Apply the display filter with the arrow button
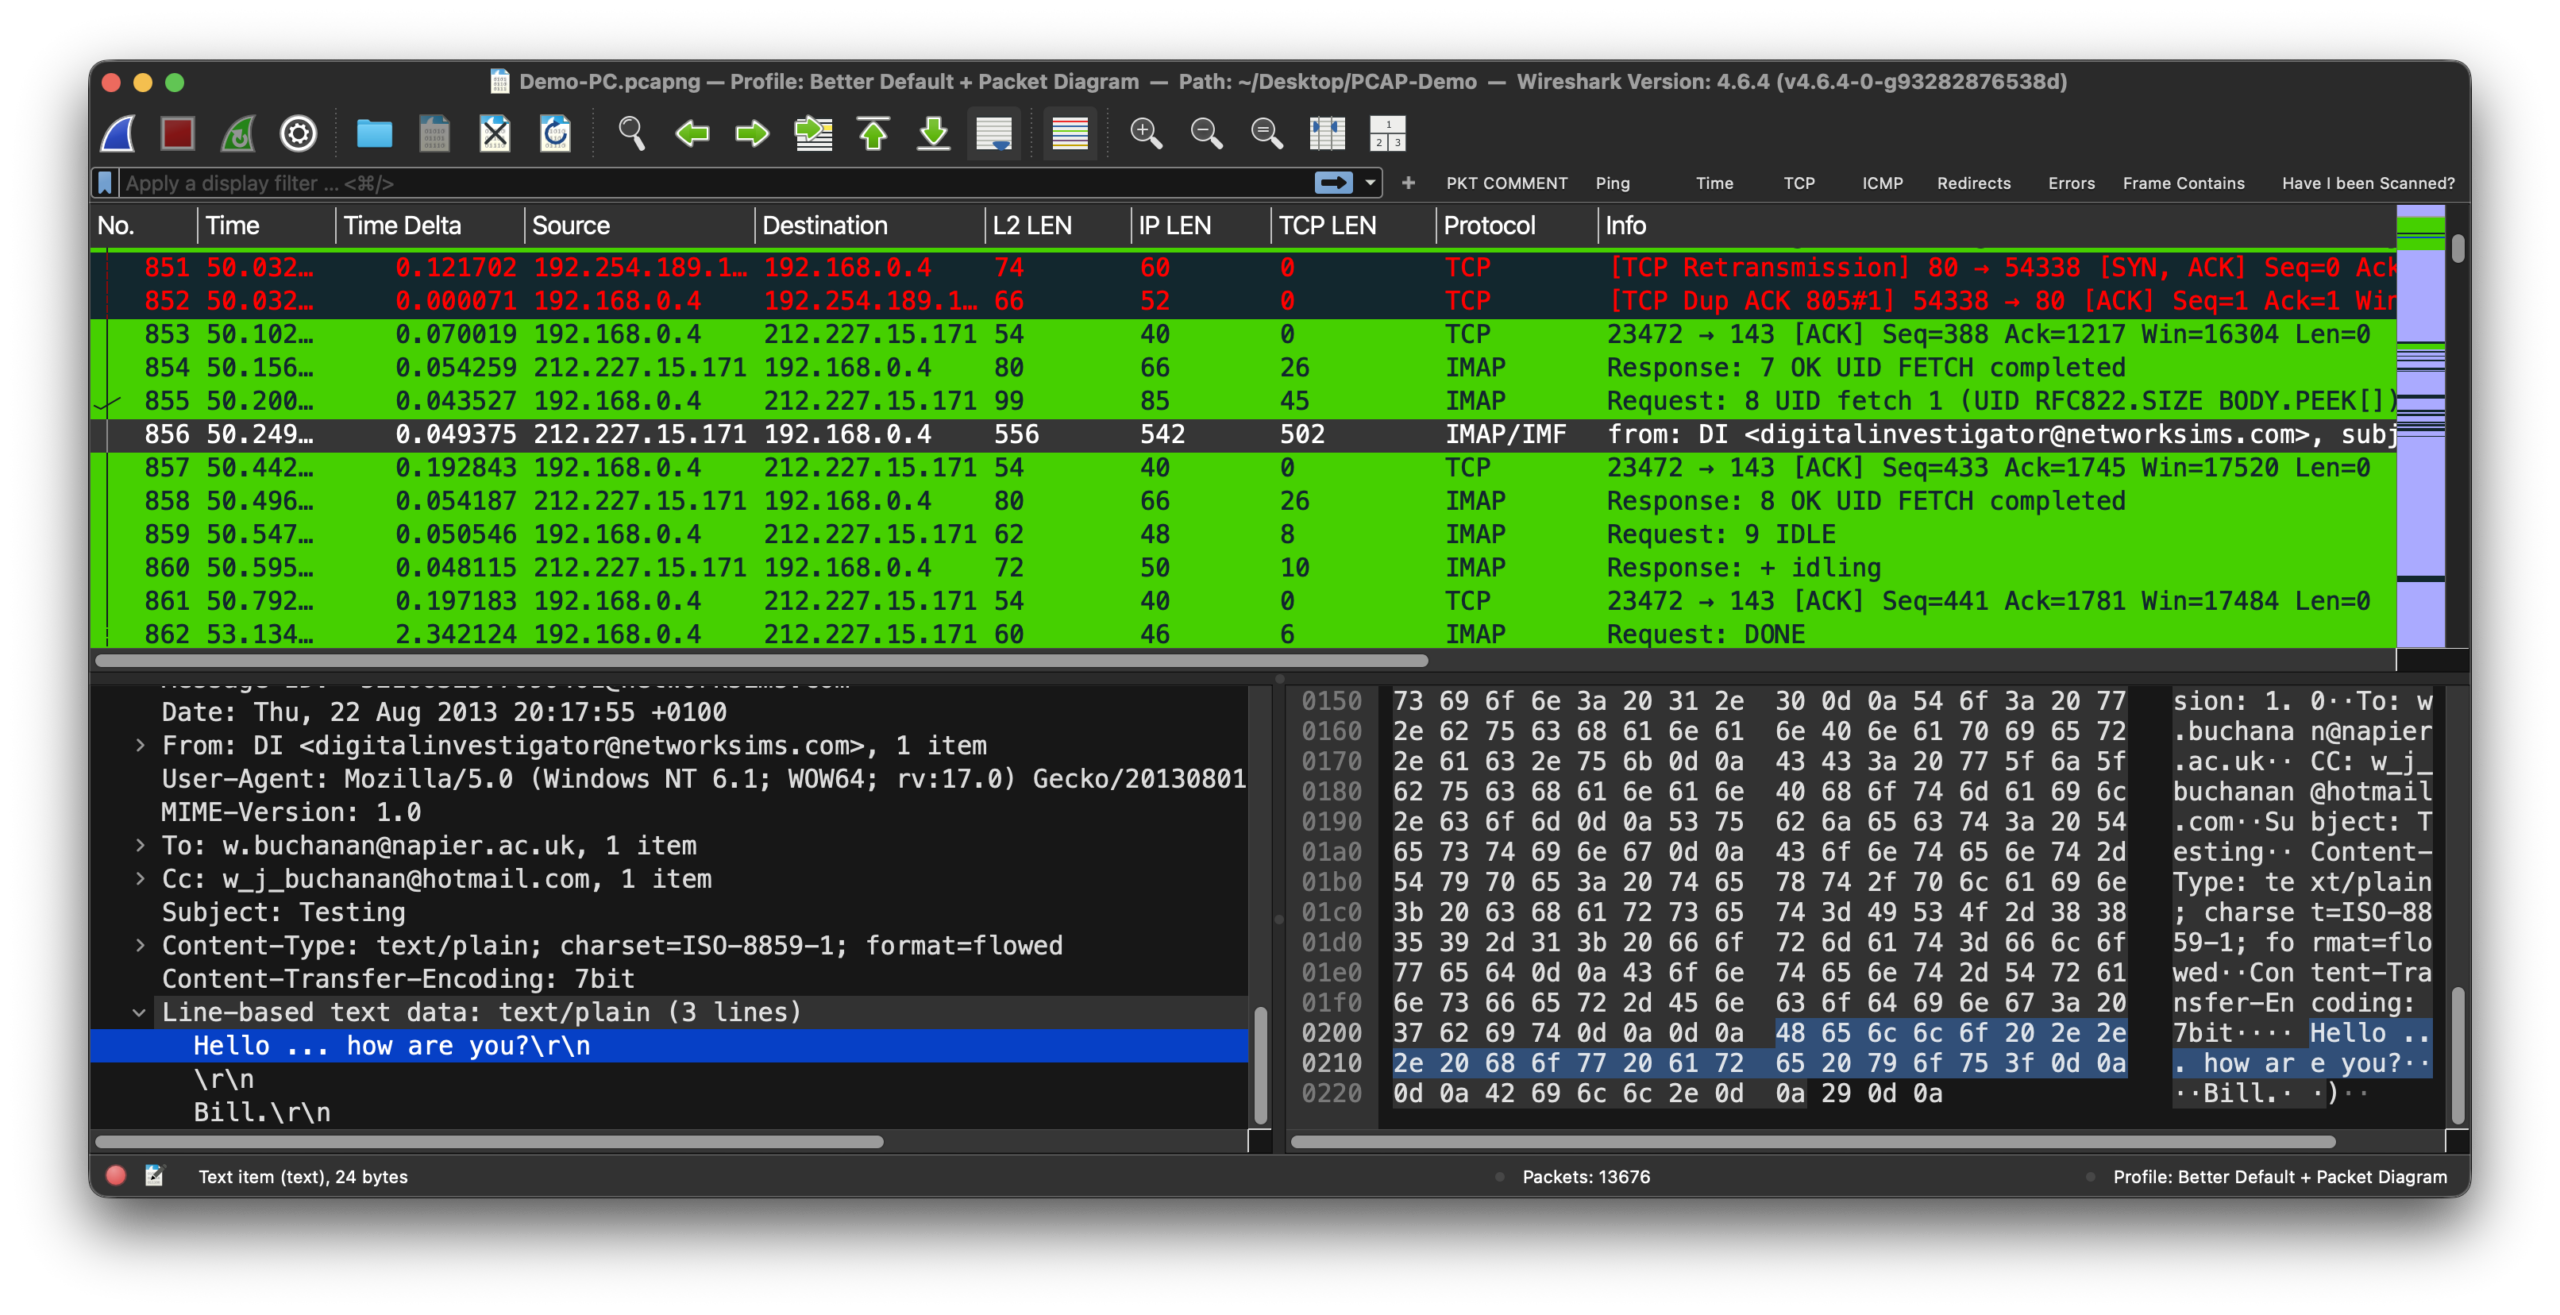2560x1315 pixels. click(x=1333, y=183)
